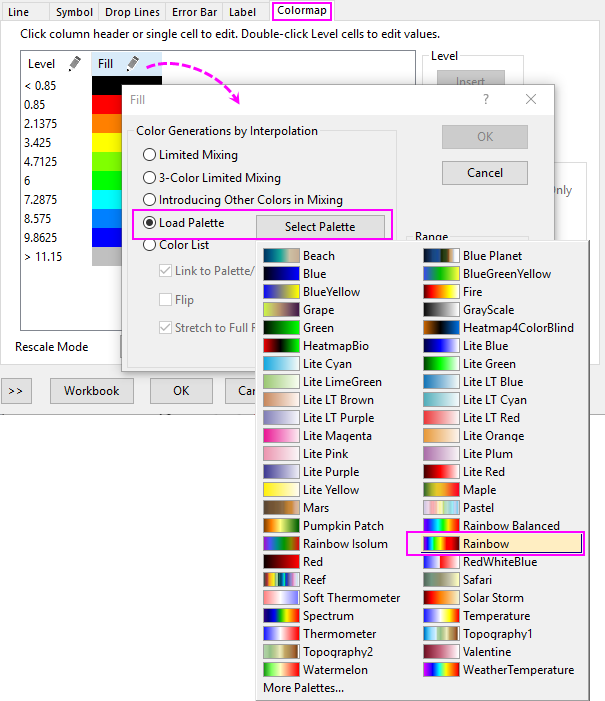Choose the Temperature palette

click(x=477, y=616)
